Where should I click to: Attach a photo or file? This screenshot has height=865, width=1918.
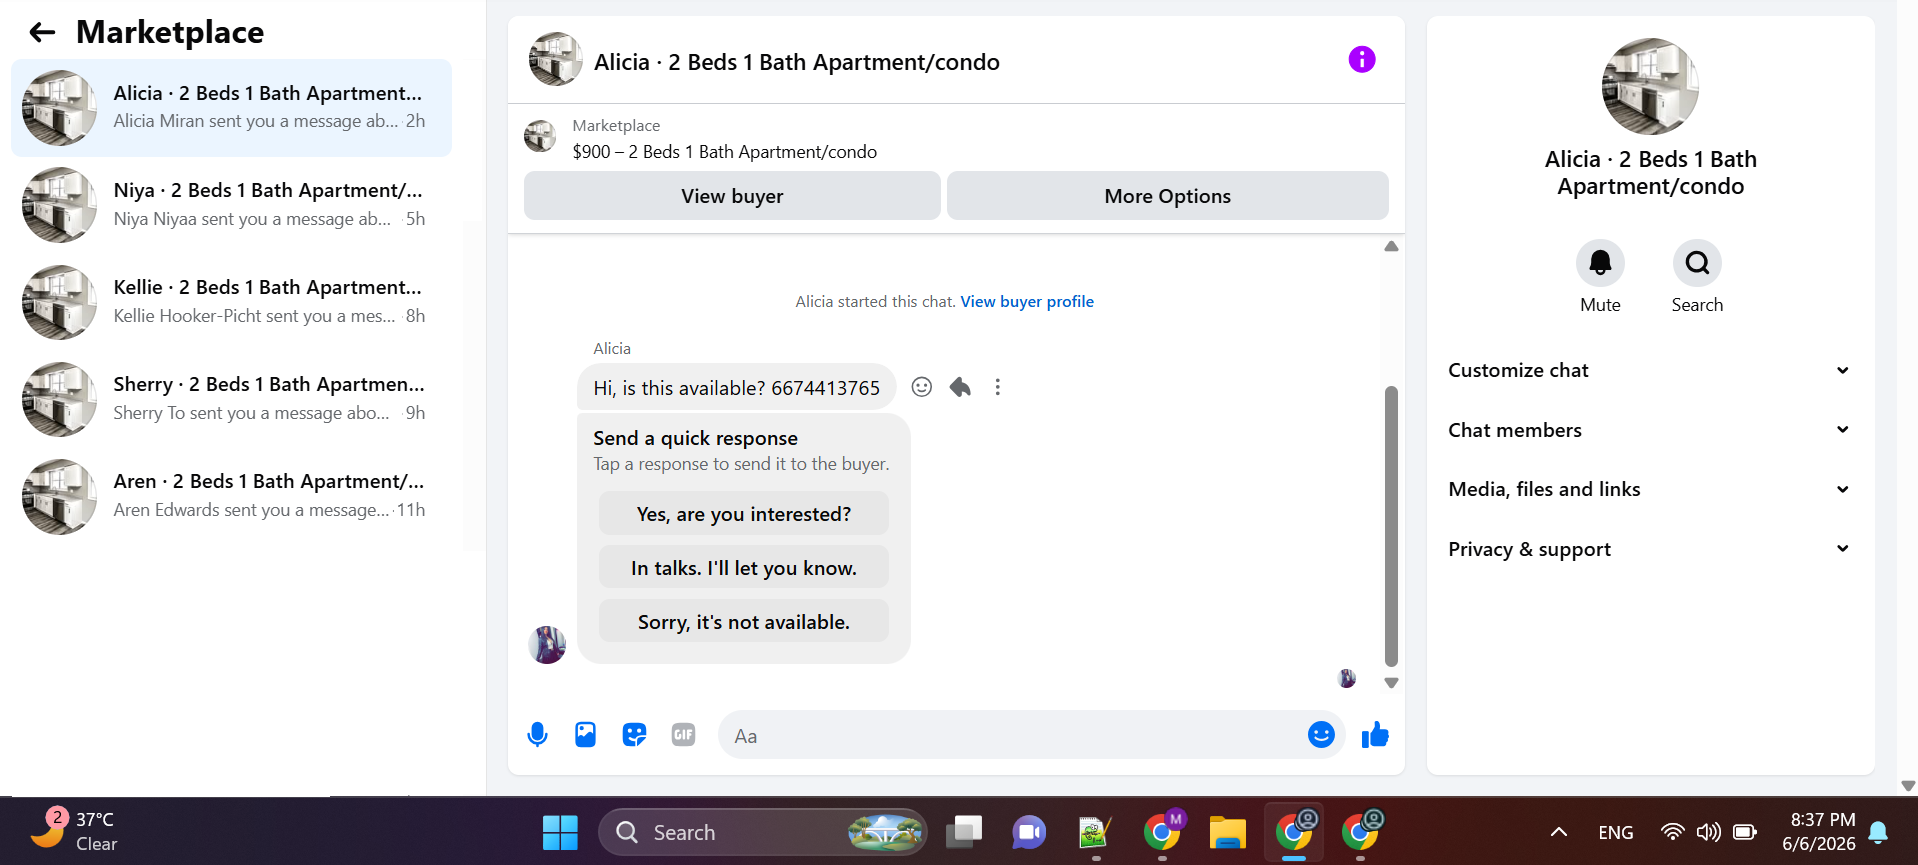[585, 735]
